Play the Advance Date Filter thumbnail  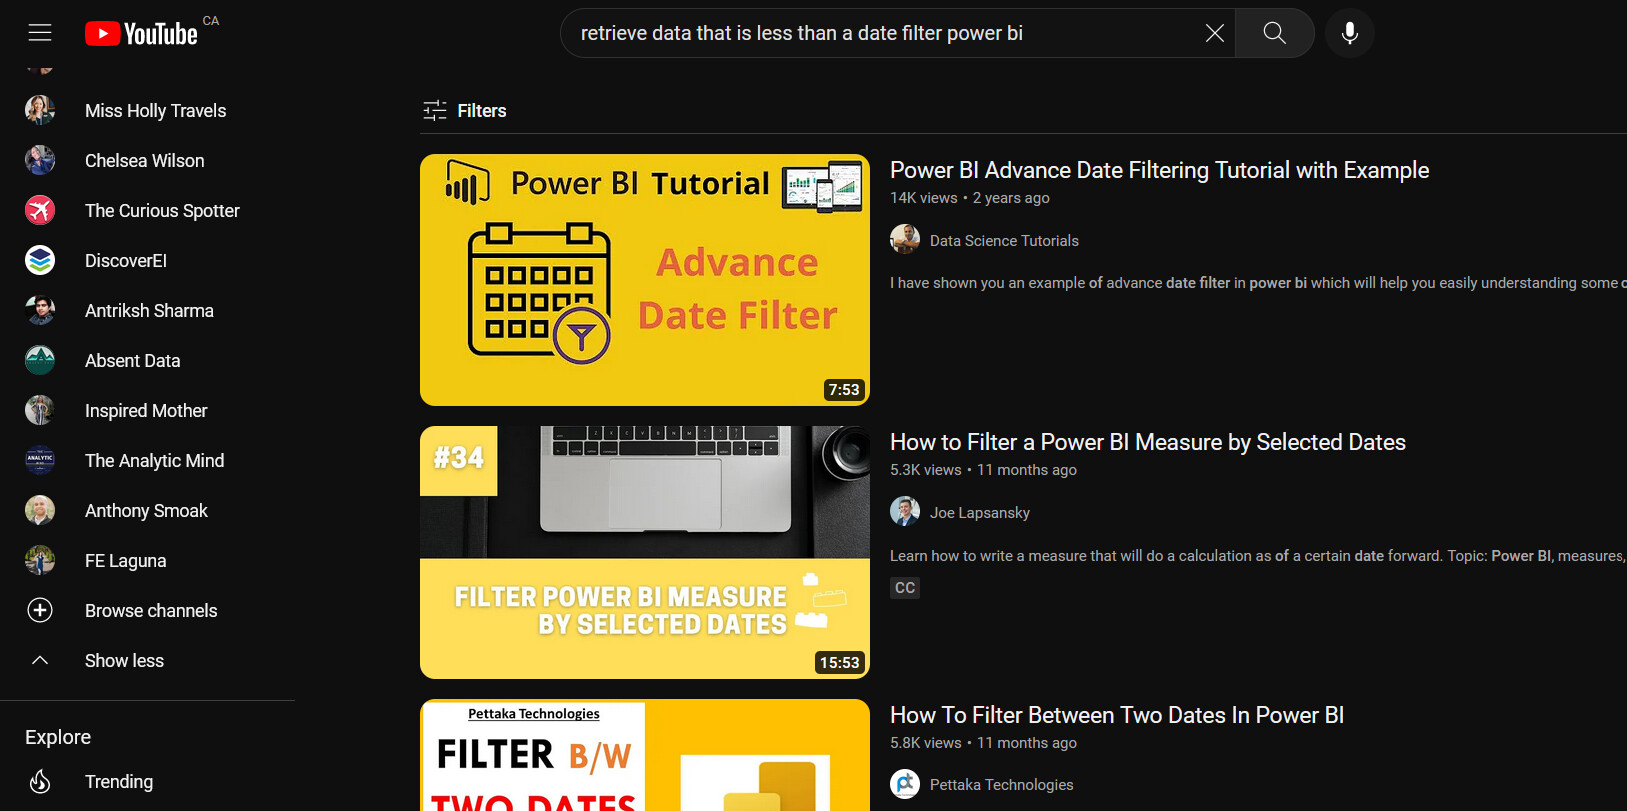[x=644, y=280]
